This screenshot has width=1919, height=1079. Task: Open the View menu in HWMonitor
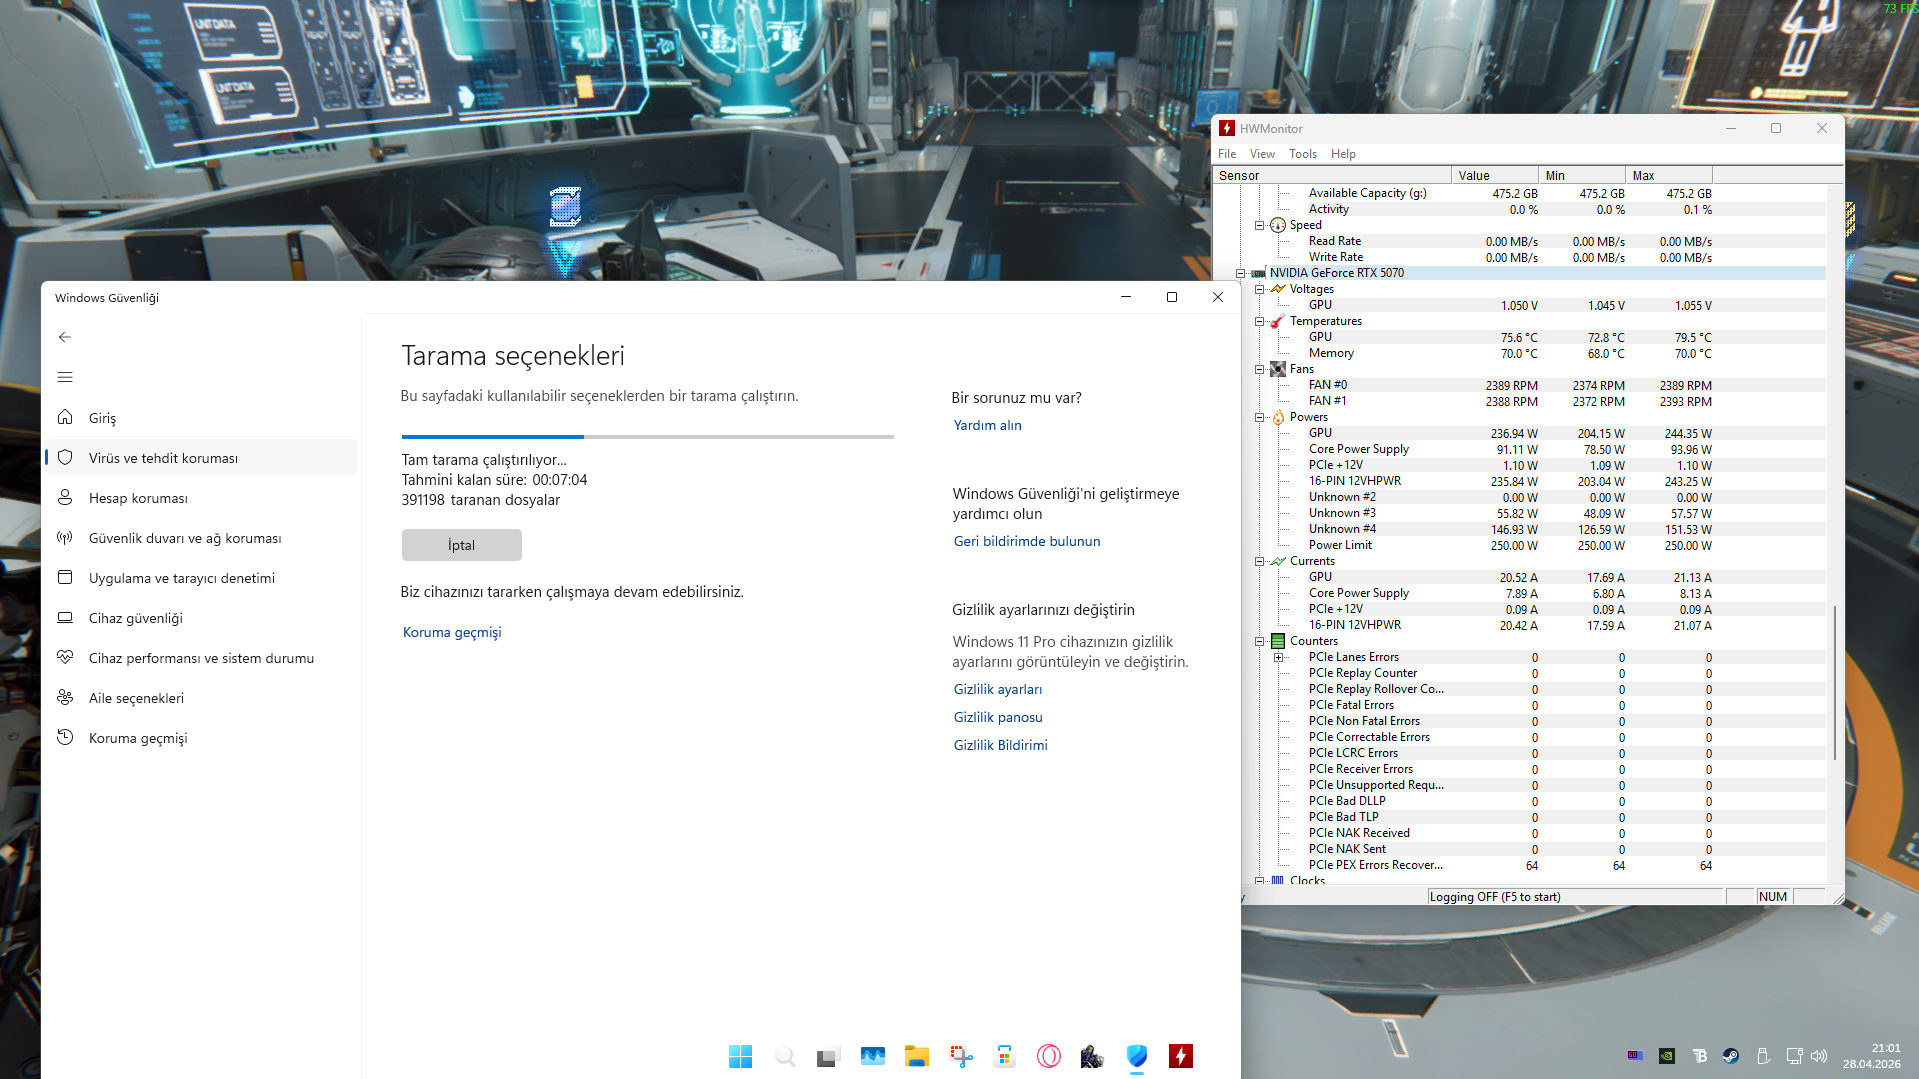[x=1262, y=154]
